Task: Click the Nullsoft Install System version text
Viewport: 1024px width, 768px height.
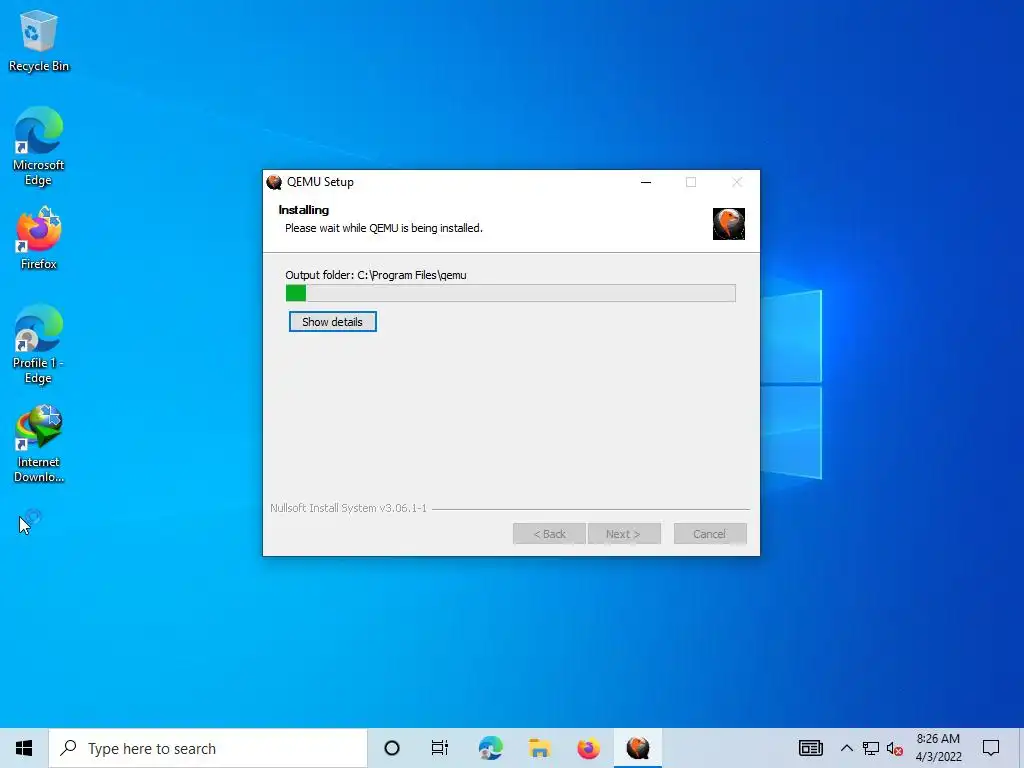Action: pos(348,508)
